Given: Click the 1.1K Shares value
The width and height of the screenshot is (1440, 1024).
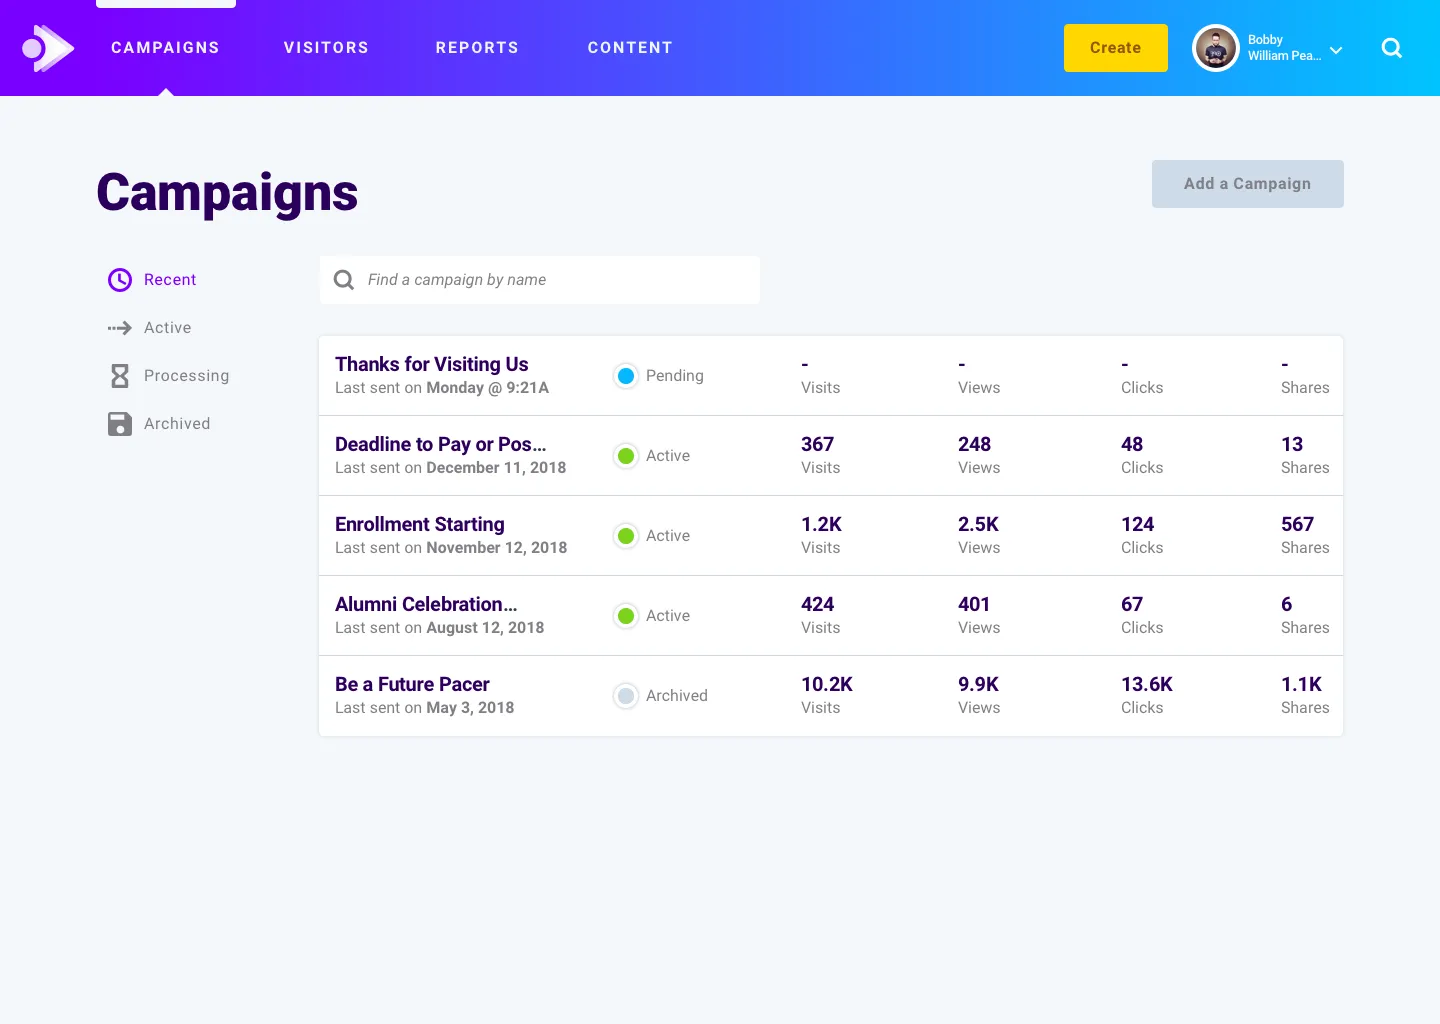Looking at the screenshot, I should [1301, 684].
